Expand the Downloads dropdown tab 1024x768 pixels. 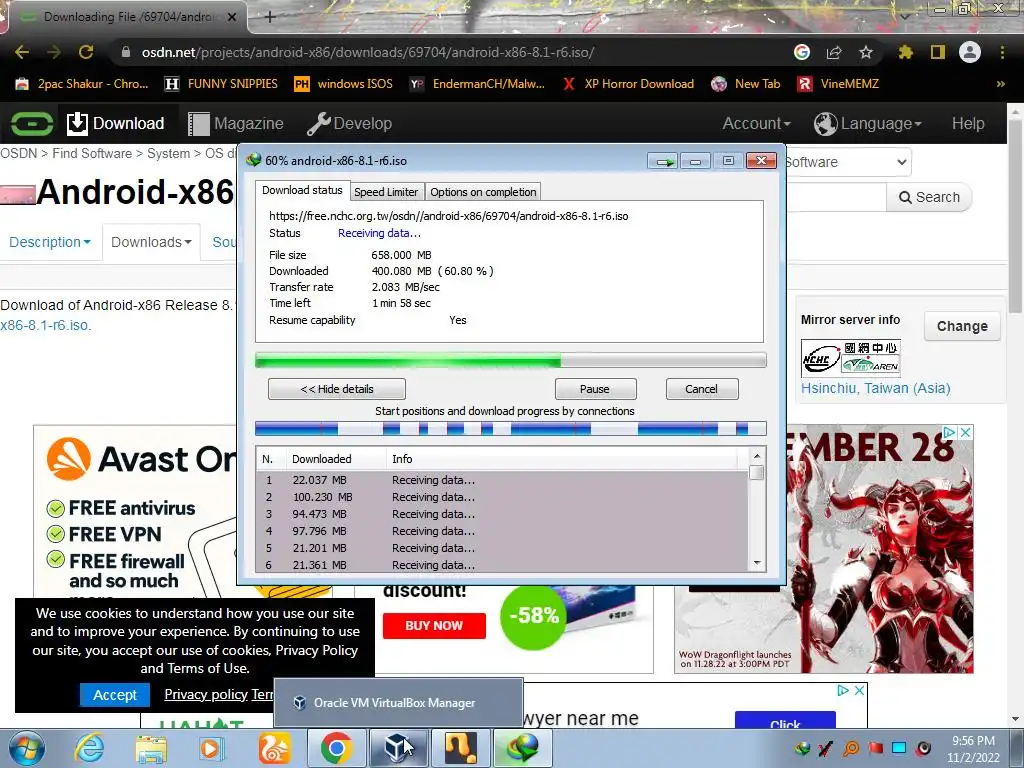point(151,242)
